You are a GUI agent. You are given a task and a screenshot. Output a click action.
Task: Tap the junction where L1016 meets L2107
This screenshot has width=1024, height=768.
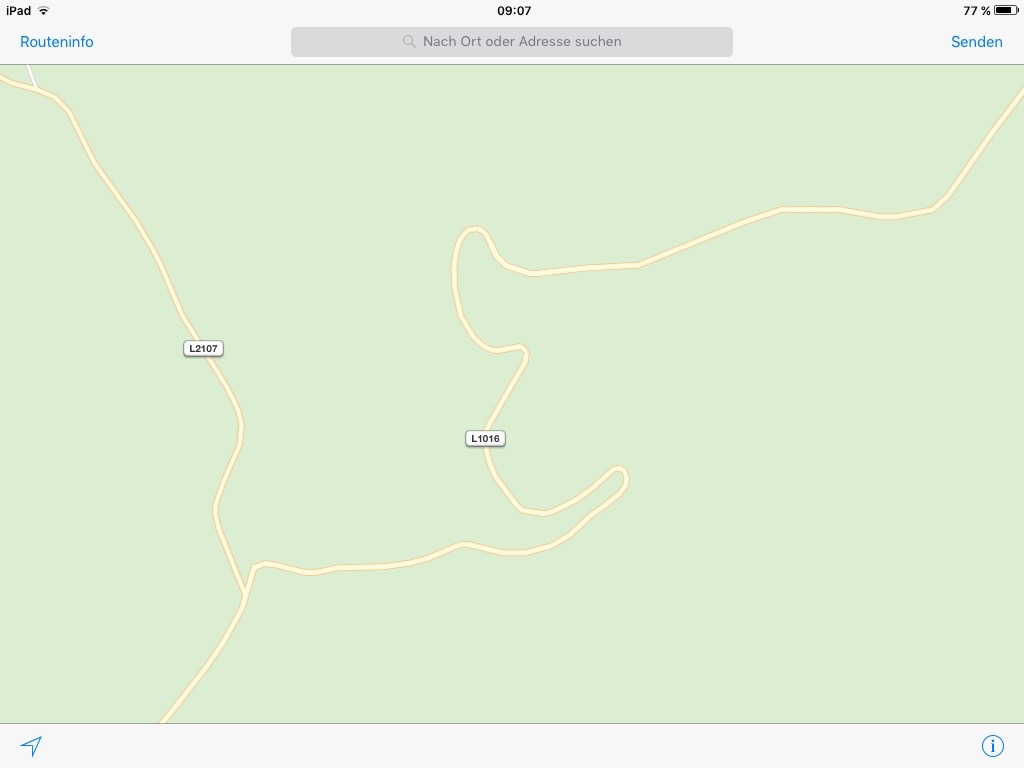246,594
